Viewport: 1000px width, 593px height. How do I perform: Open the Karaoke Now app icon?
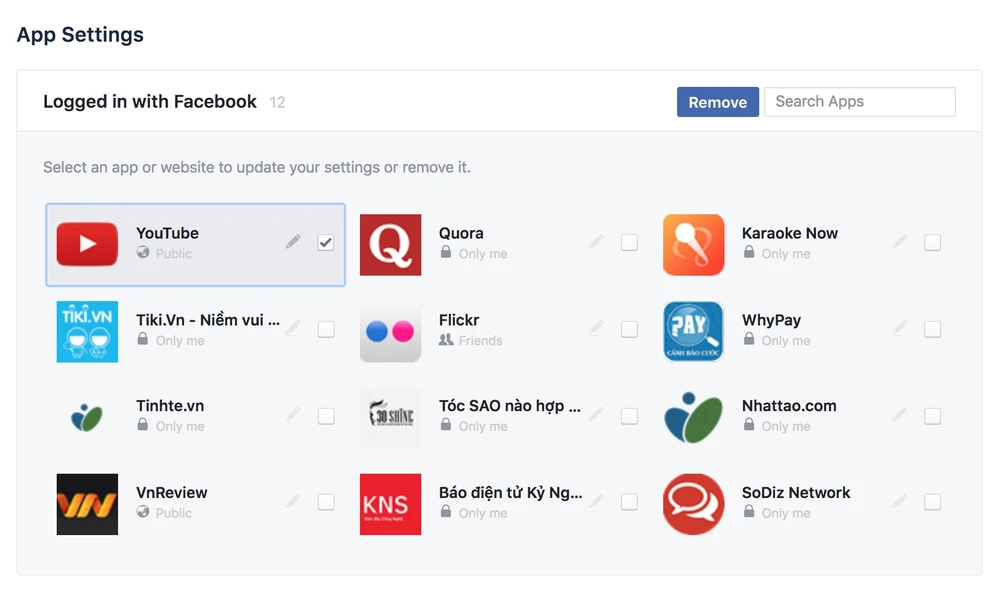[x=693, y=244]
